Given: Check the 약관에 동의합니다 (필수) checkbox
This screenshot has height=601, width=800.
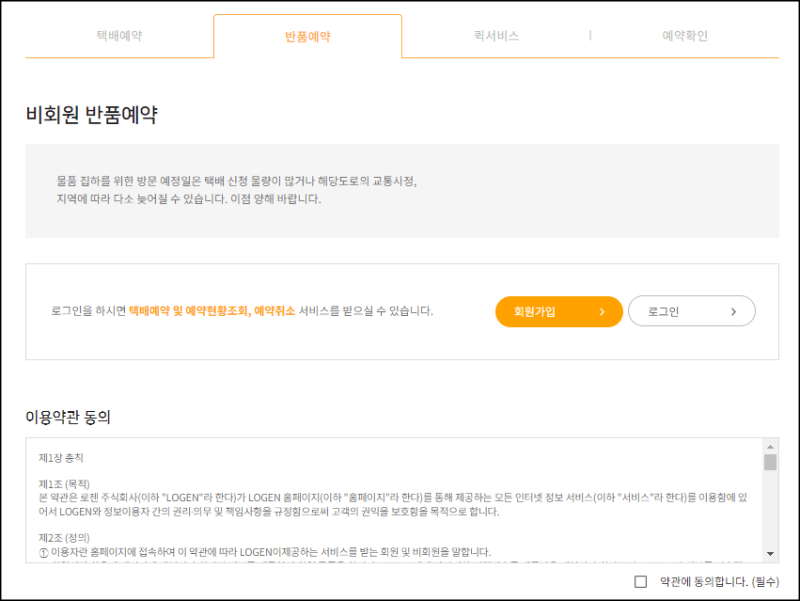Looking at the screenshot, I should click(641, 582).
